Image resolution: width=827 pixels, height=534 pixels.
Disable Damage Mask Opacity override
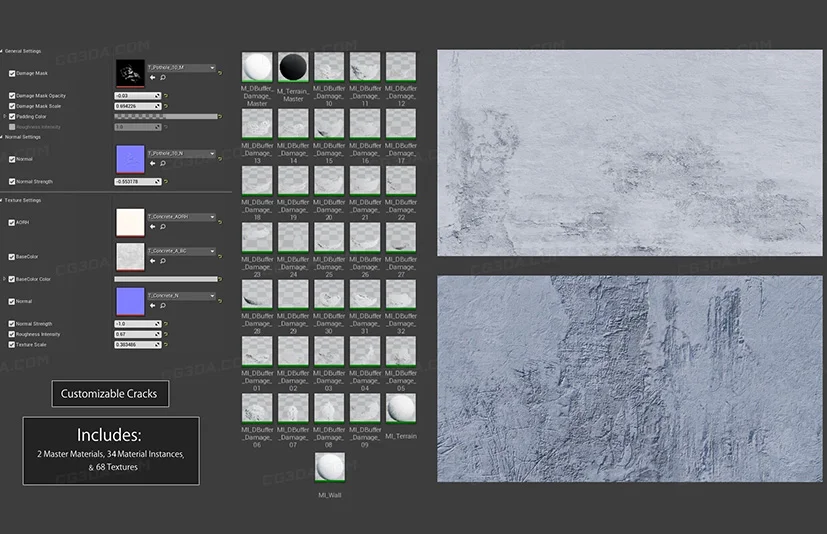12,96
